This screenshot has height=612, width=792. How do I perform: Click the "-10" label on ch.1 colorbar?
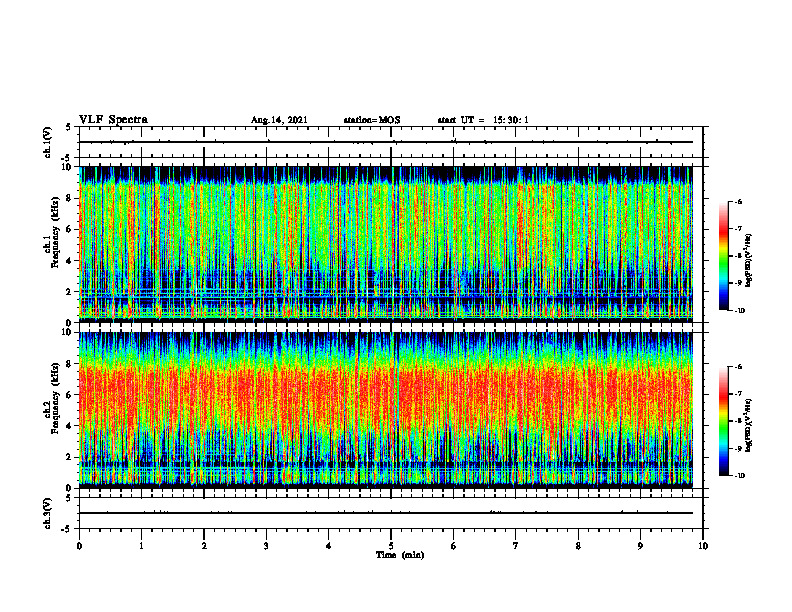740,311
